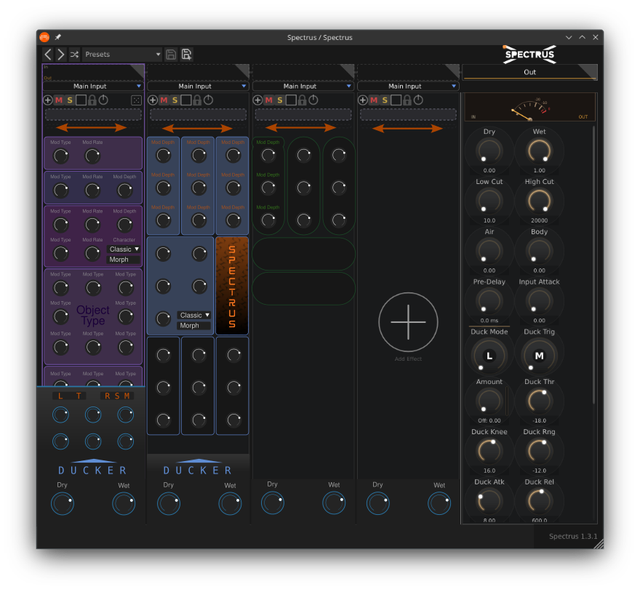Screen dimensions: 640x592
Task: Mute the first strip with M
Action: (59, 100)
